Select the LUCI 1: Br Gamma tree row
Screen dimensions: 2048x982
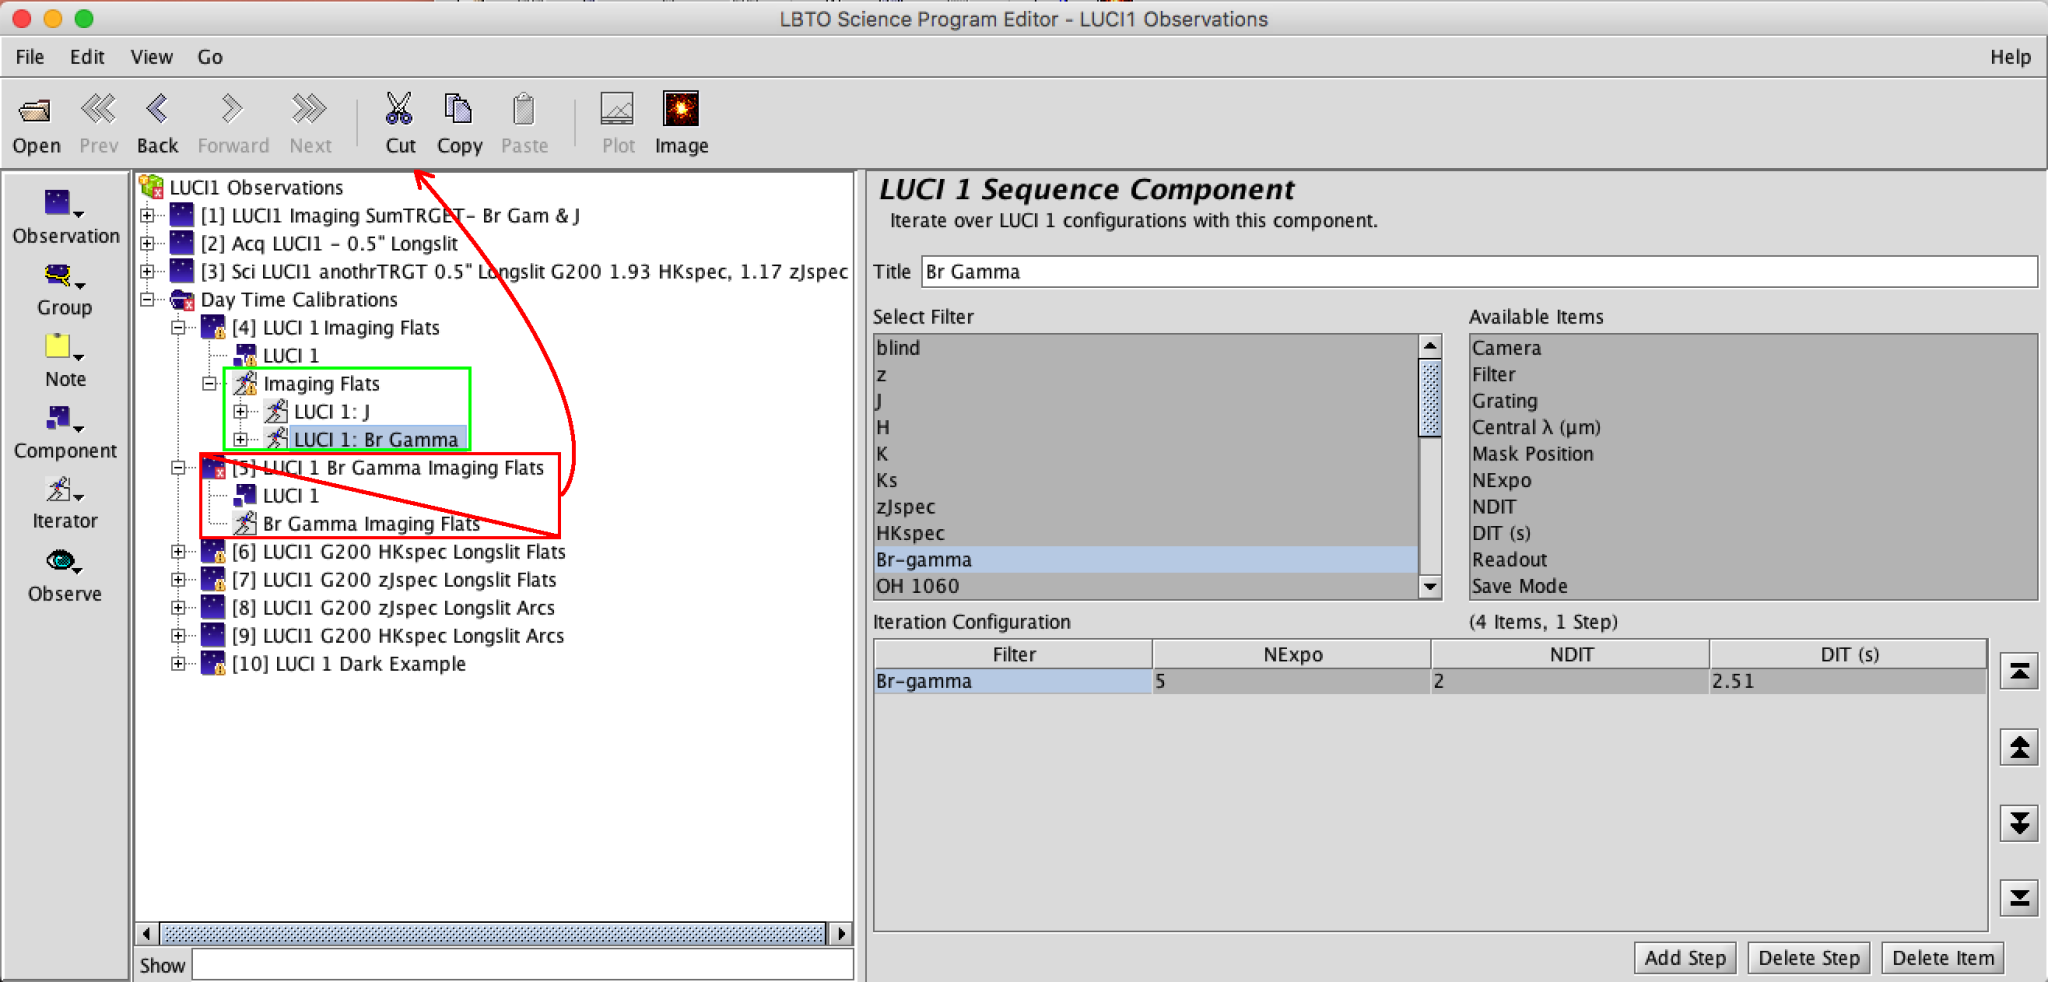click(x=376, y=439)
